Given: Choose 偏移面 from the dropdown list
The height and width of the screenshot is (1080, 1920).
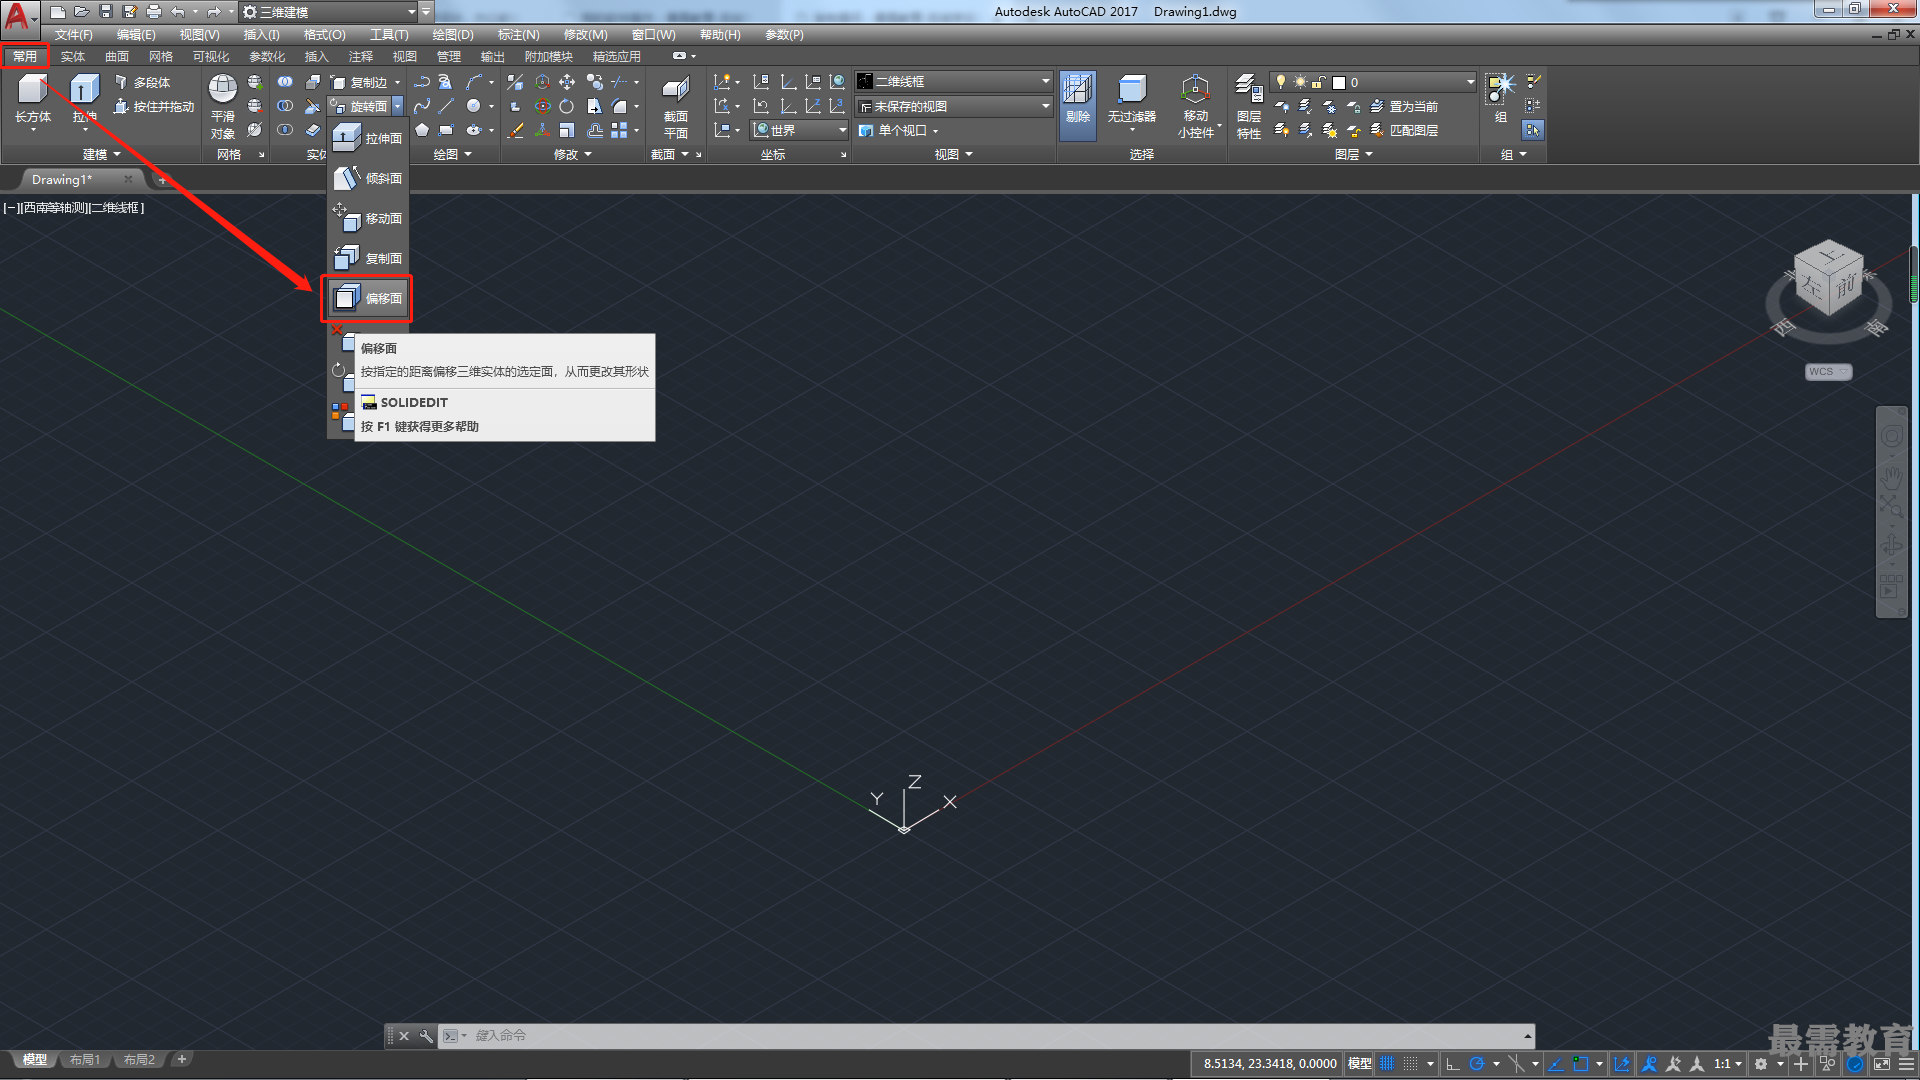Looking at the screenshot, I should 368,298.
